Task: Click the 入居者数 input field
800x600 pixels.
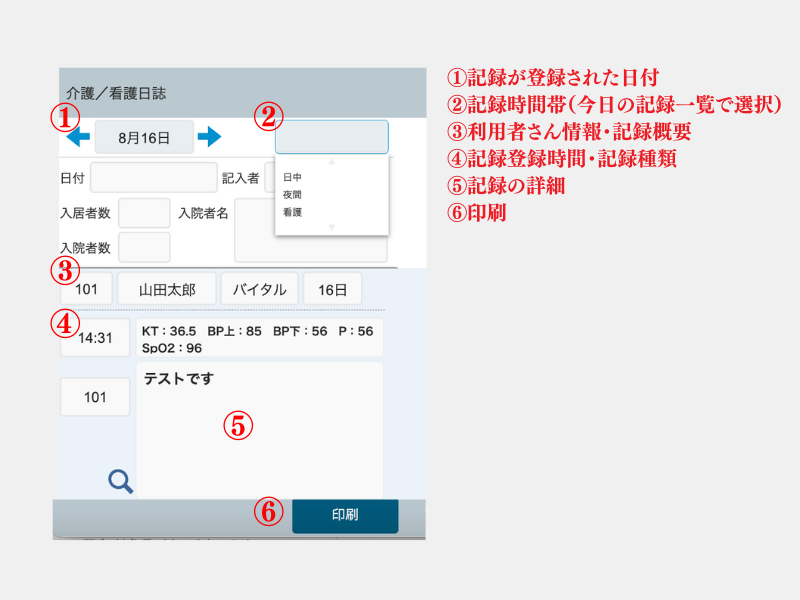Action: 144,213
